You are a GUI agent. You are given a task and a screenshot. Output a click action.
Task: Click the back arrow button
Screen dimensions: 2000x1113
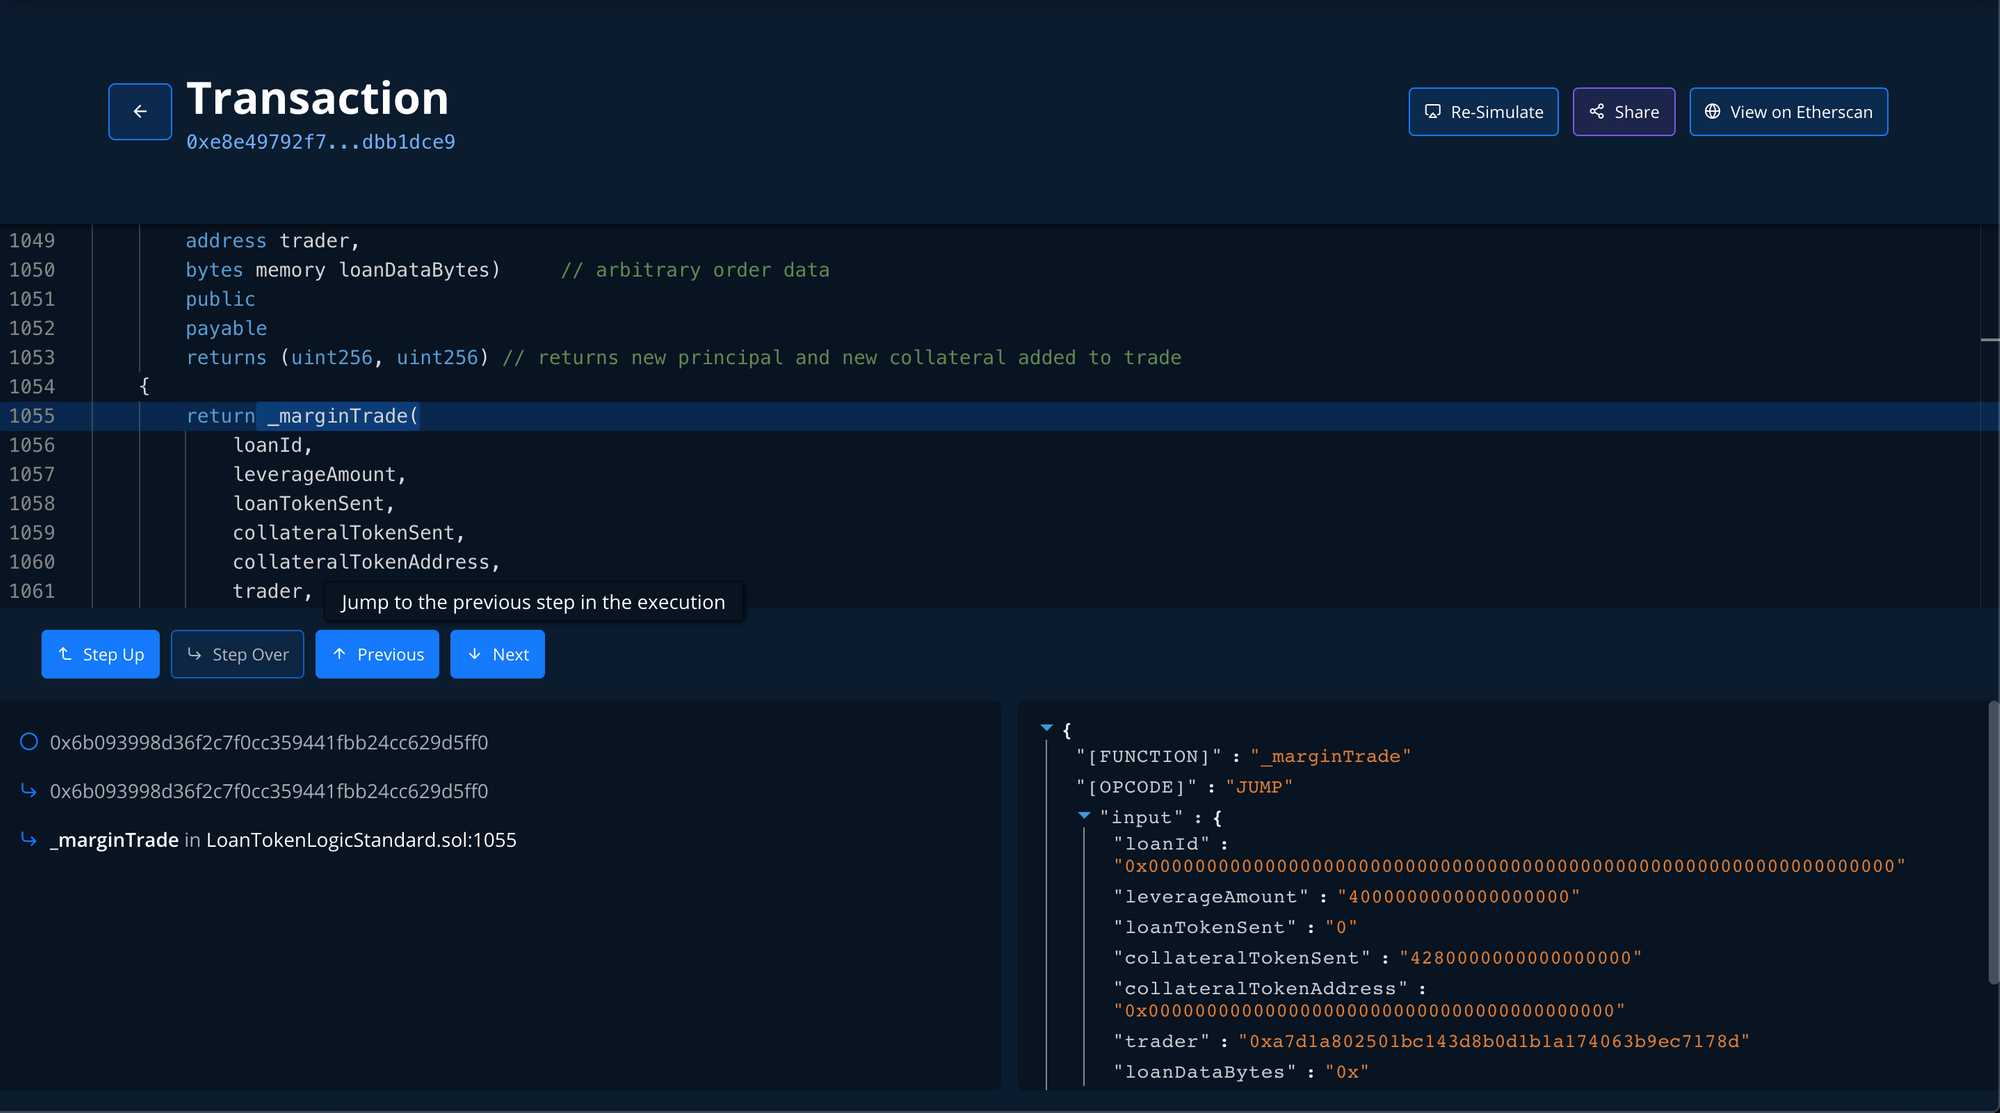140,112
